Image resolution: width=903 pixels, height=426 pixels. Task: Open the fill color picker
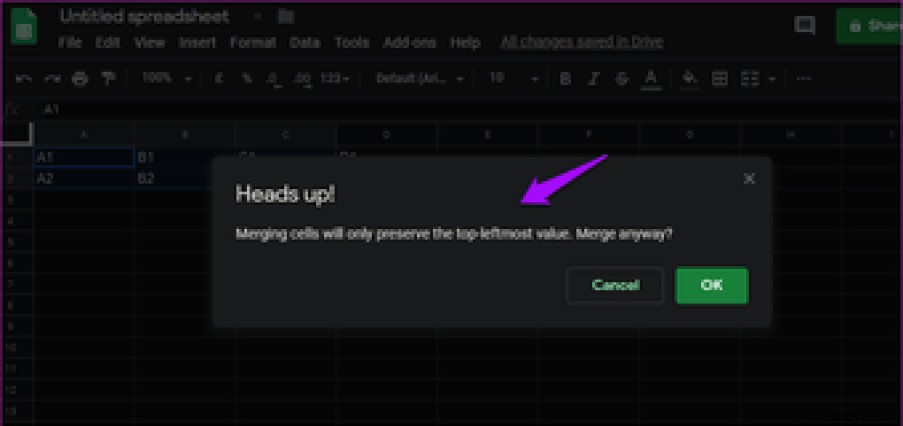tap(689, 79)
